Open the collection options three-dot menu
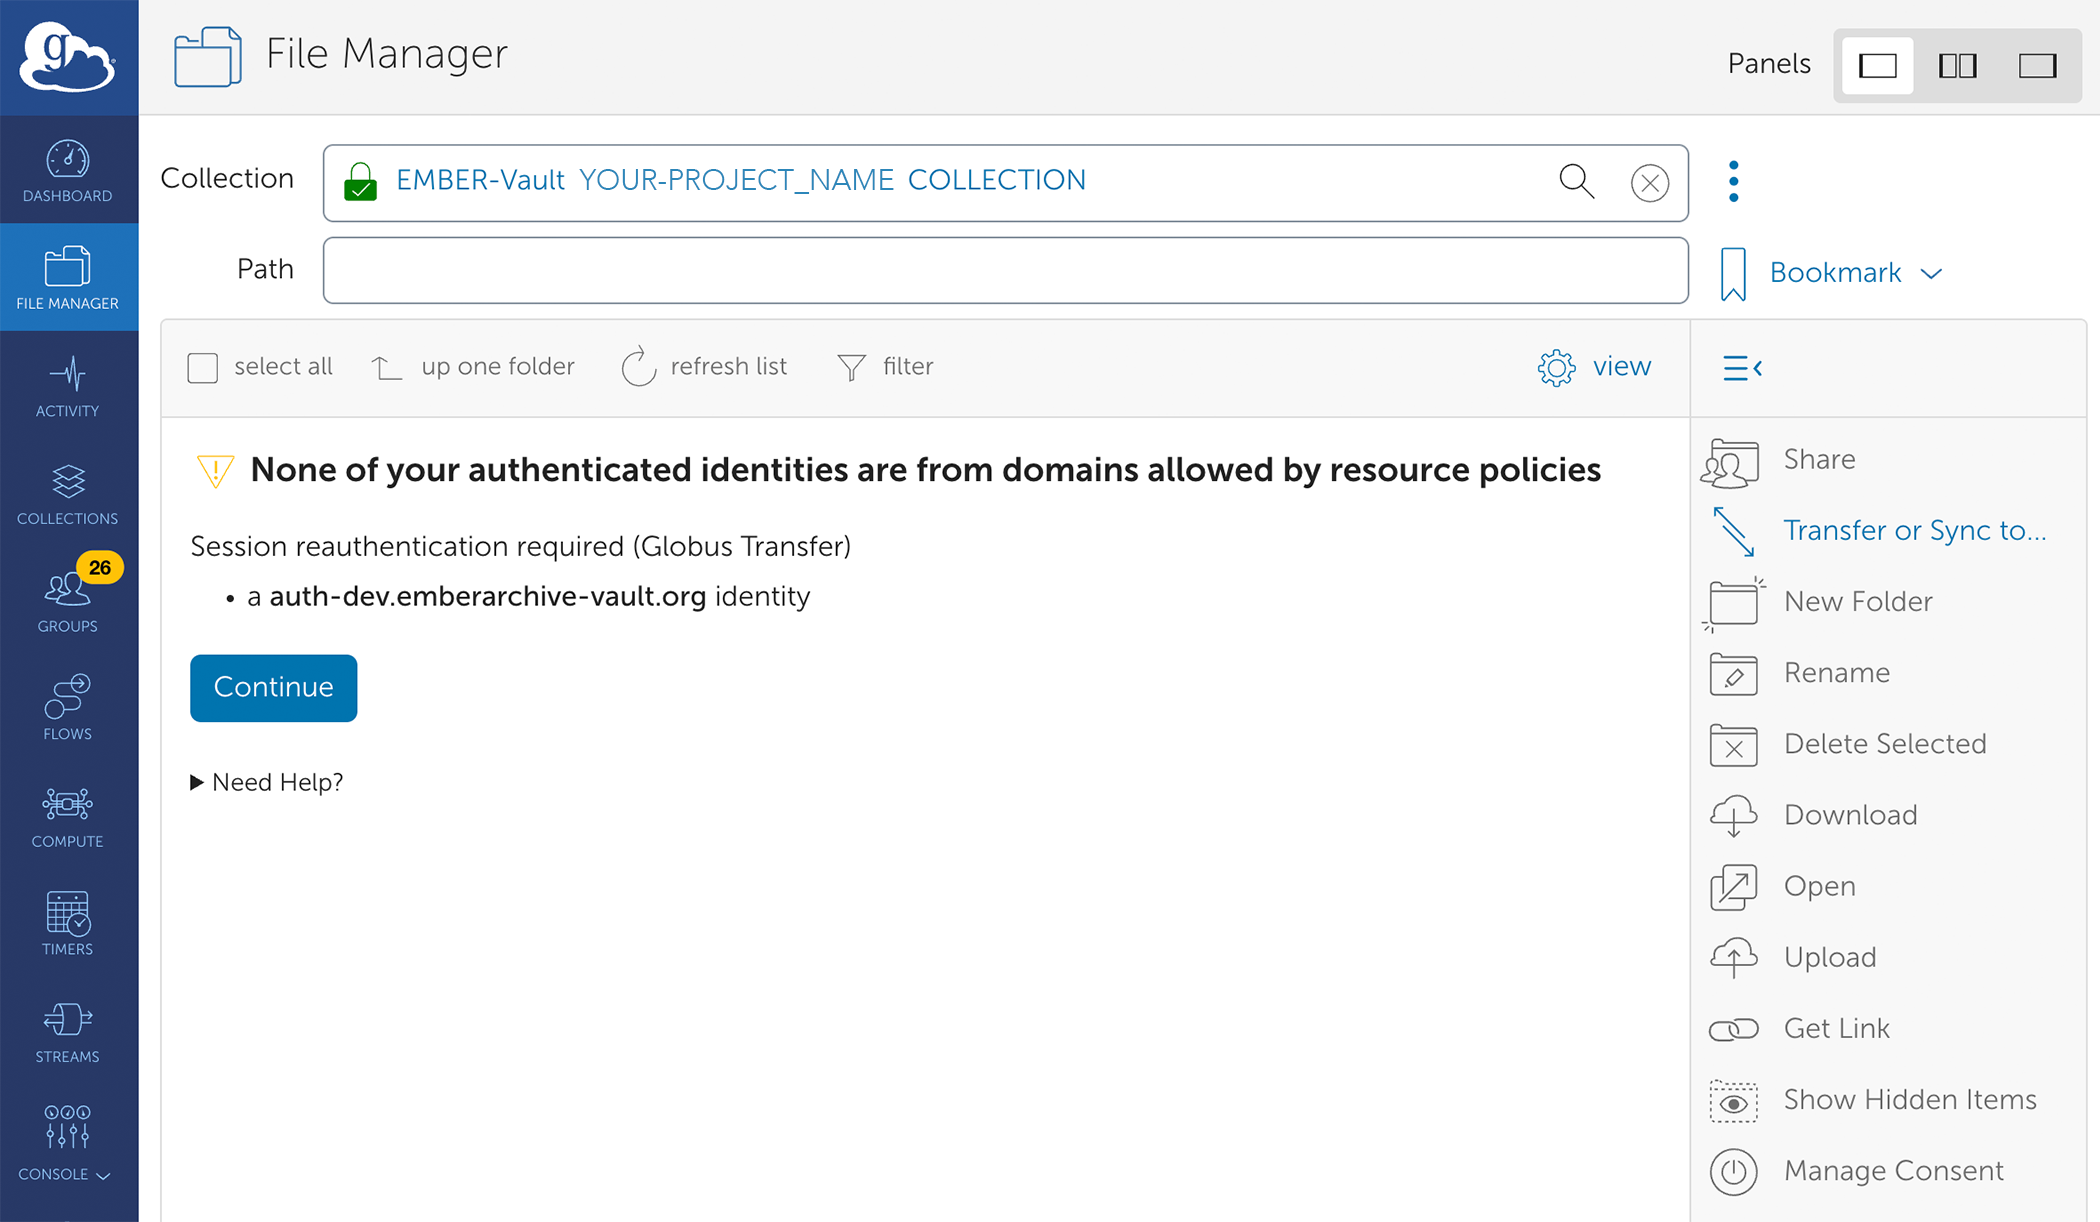Viewport: 2100px width, 1222px height. (x=1734, y=181)
